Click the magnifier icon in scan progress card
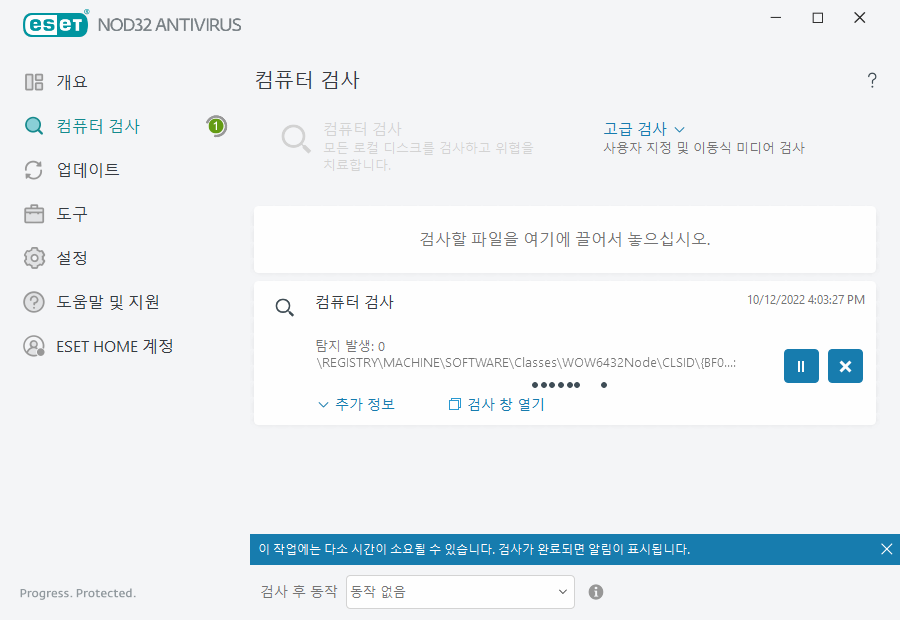 click(x=285, y=307)
